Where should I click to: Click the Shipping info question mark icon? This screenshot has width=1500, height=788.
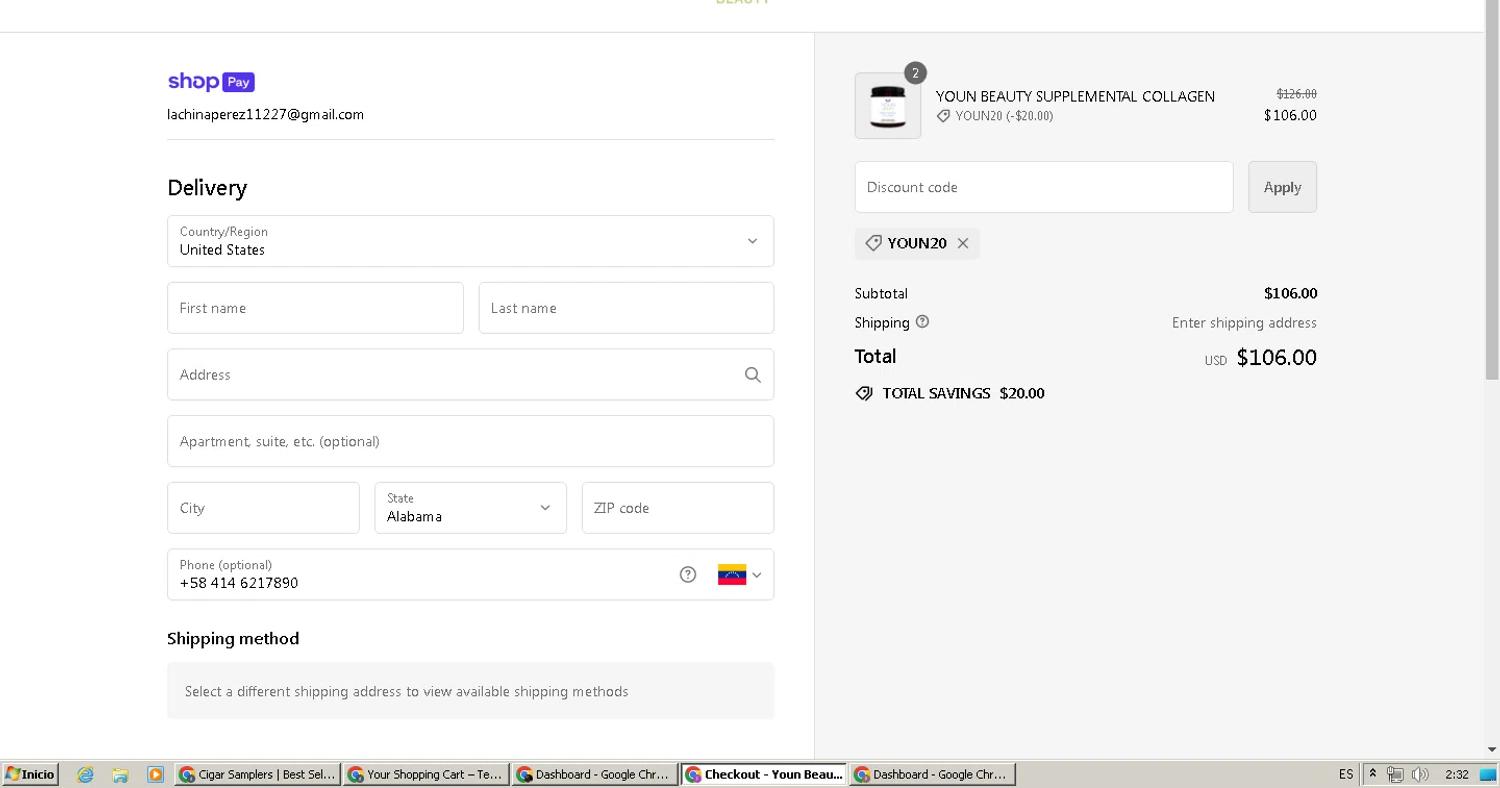click(922, 322)
